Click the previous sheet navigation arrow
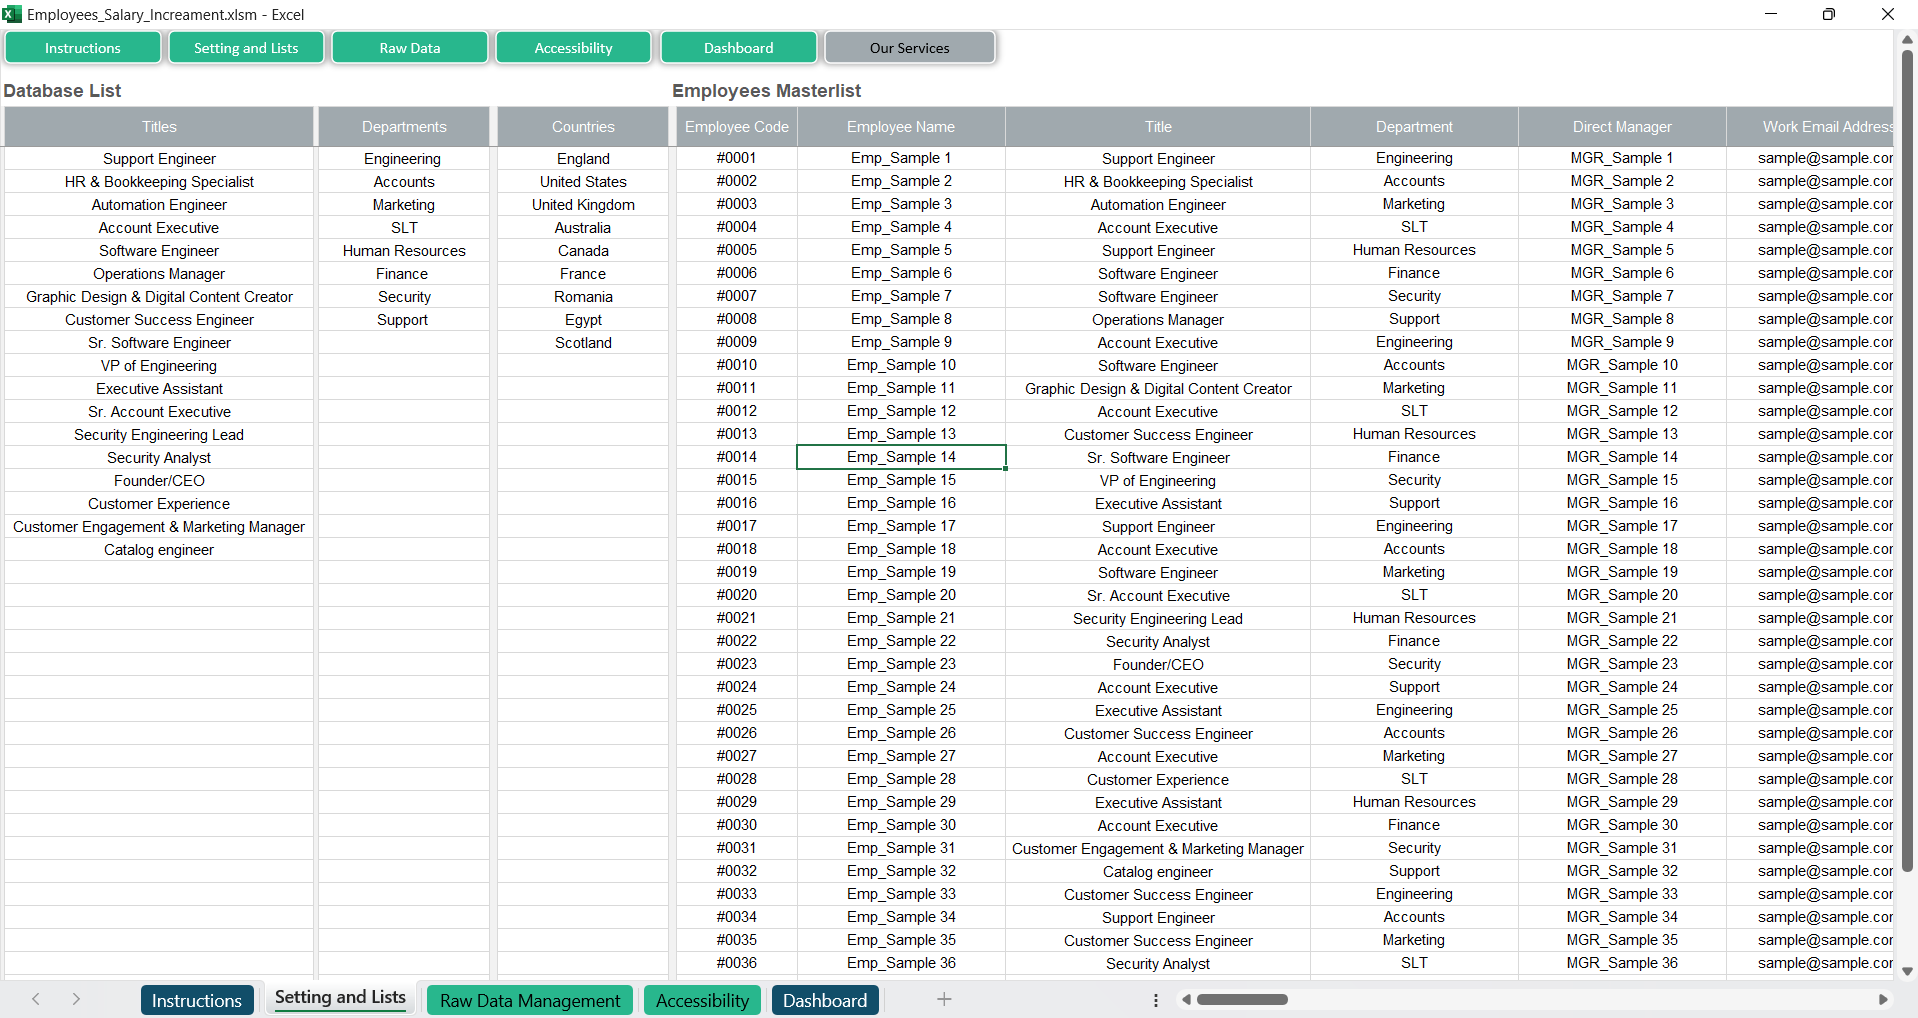Image resolution: width=1918 pixels, height=1018 pixels. coord(36,999)
